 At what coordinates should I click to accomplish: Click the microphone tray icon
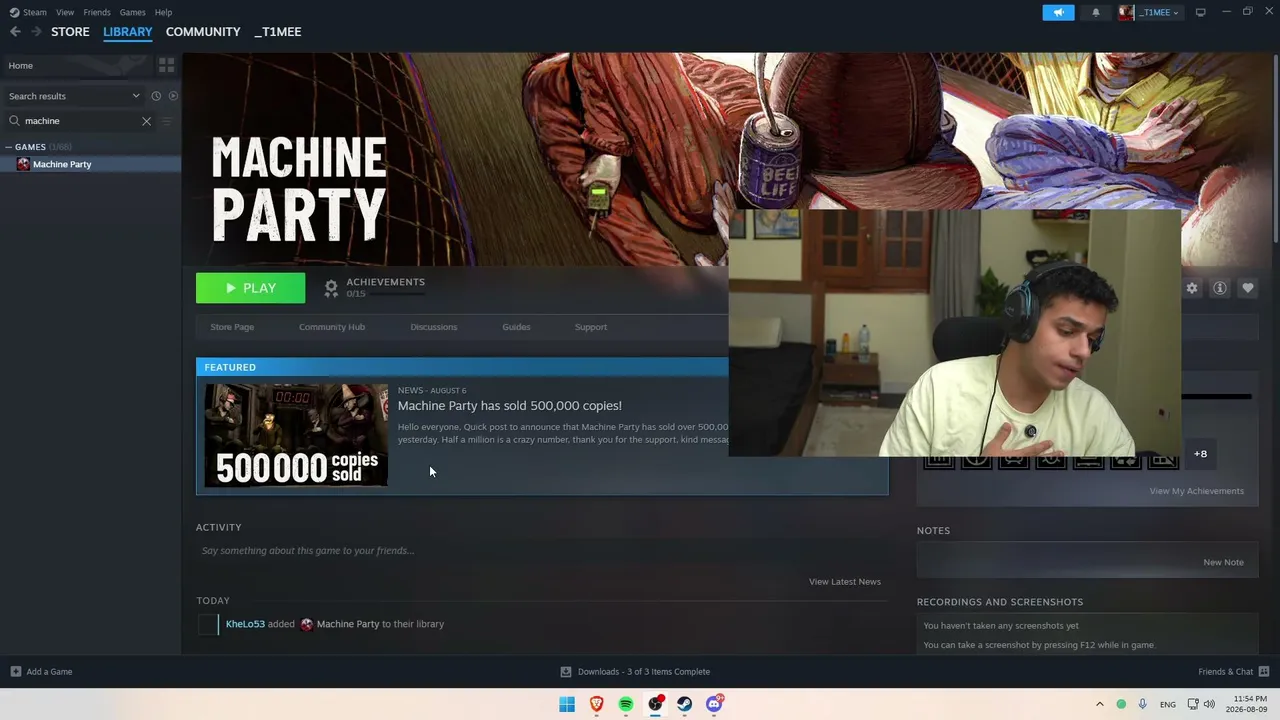[x=1143, y=704]
